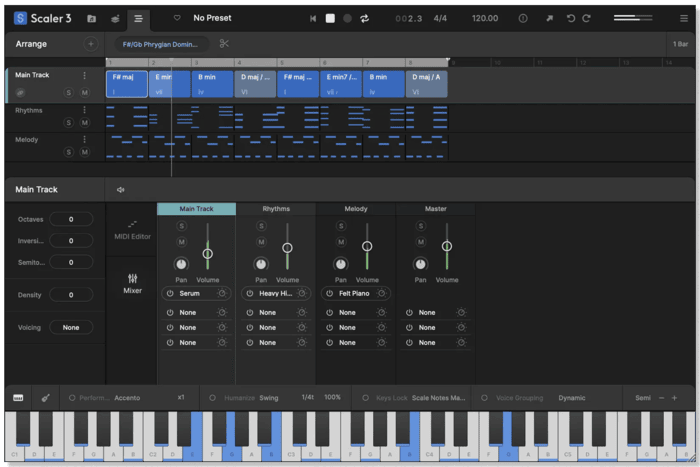Image resolution: width=700 pixels, height=467 pixels.
Task: Open Serum plugin settings gear
Action: pyautogui.click(x=222, y=294)
